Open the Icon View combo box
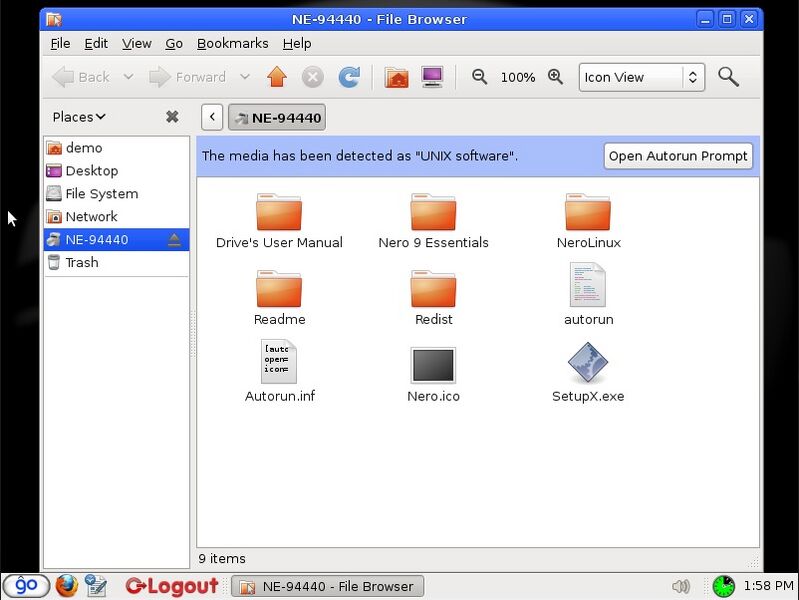The height and width of the screenshot is (600, 799). tap(642, 77)
